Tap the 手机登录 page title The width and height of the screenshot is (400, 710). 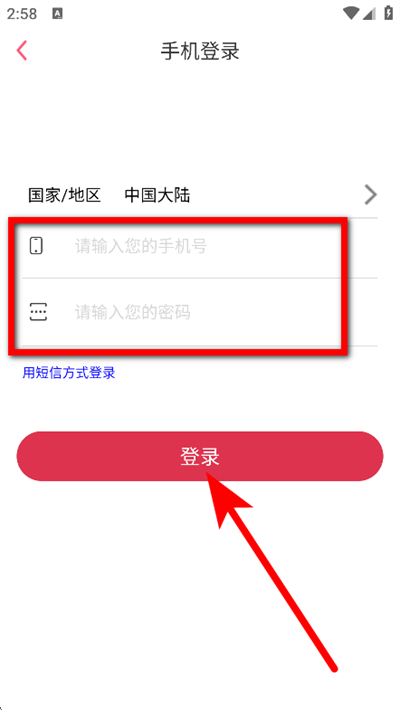[200, 51]
